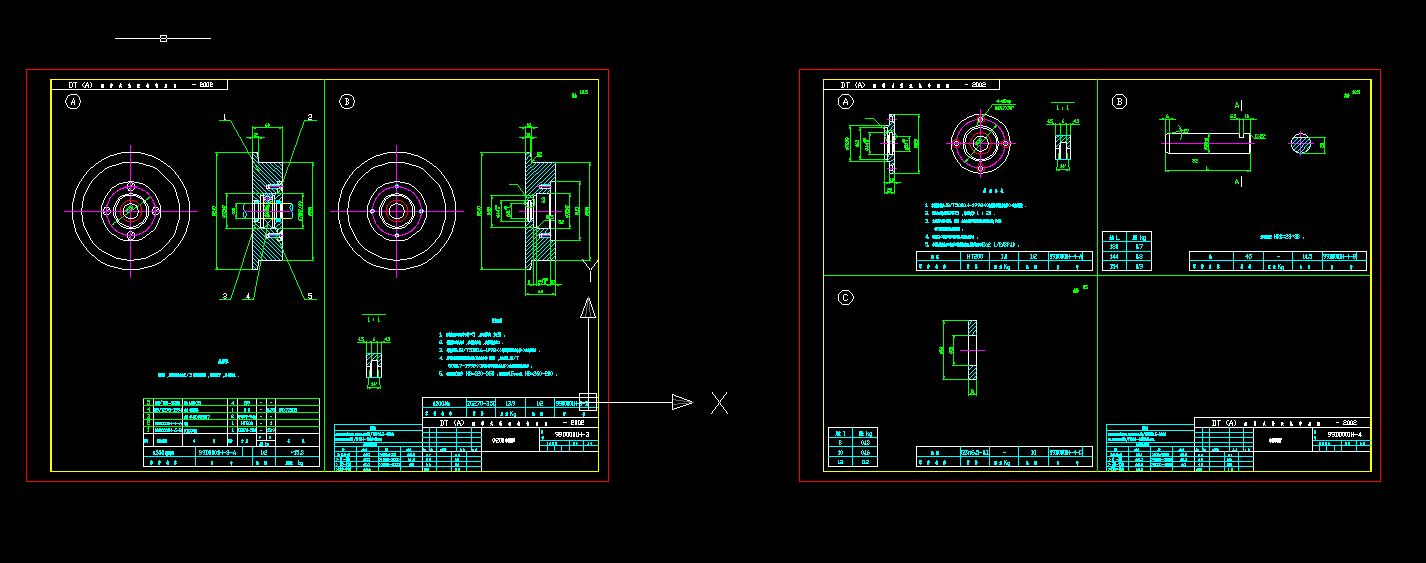Select the shaft length table in right sheet view B
The width and height of the screenshot is (1426, 563).
1126,251
